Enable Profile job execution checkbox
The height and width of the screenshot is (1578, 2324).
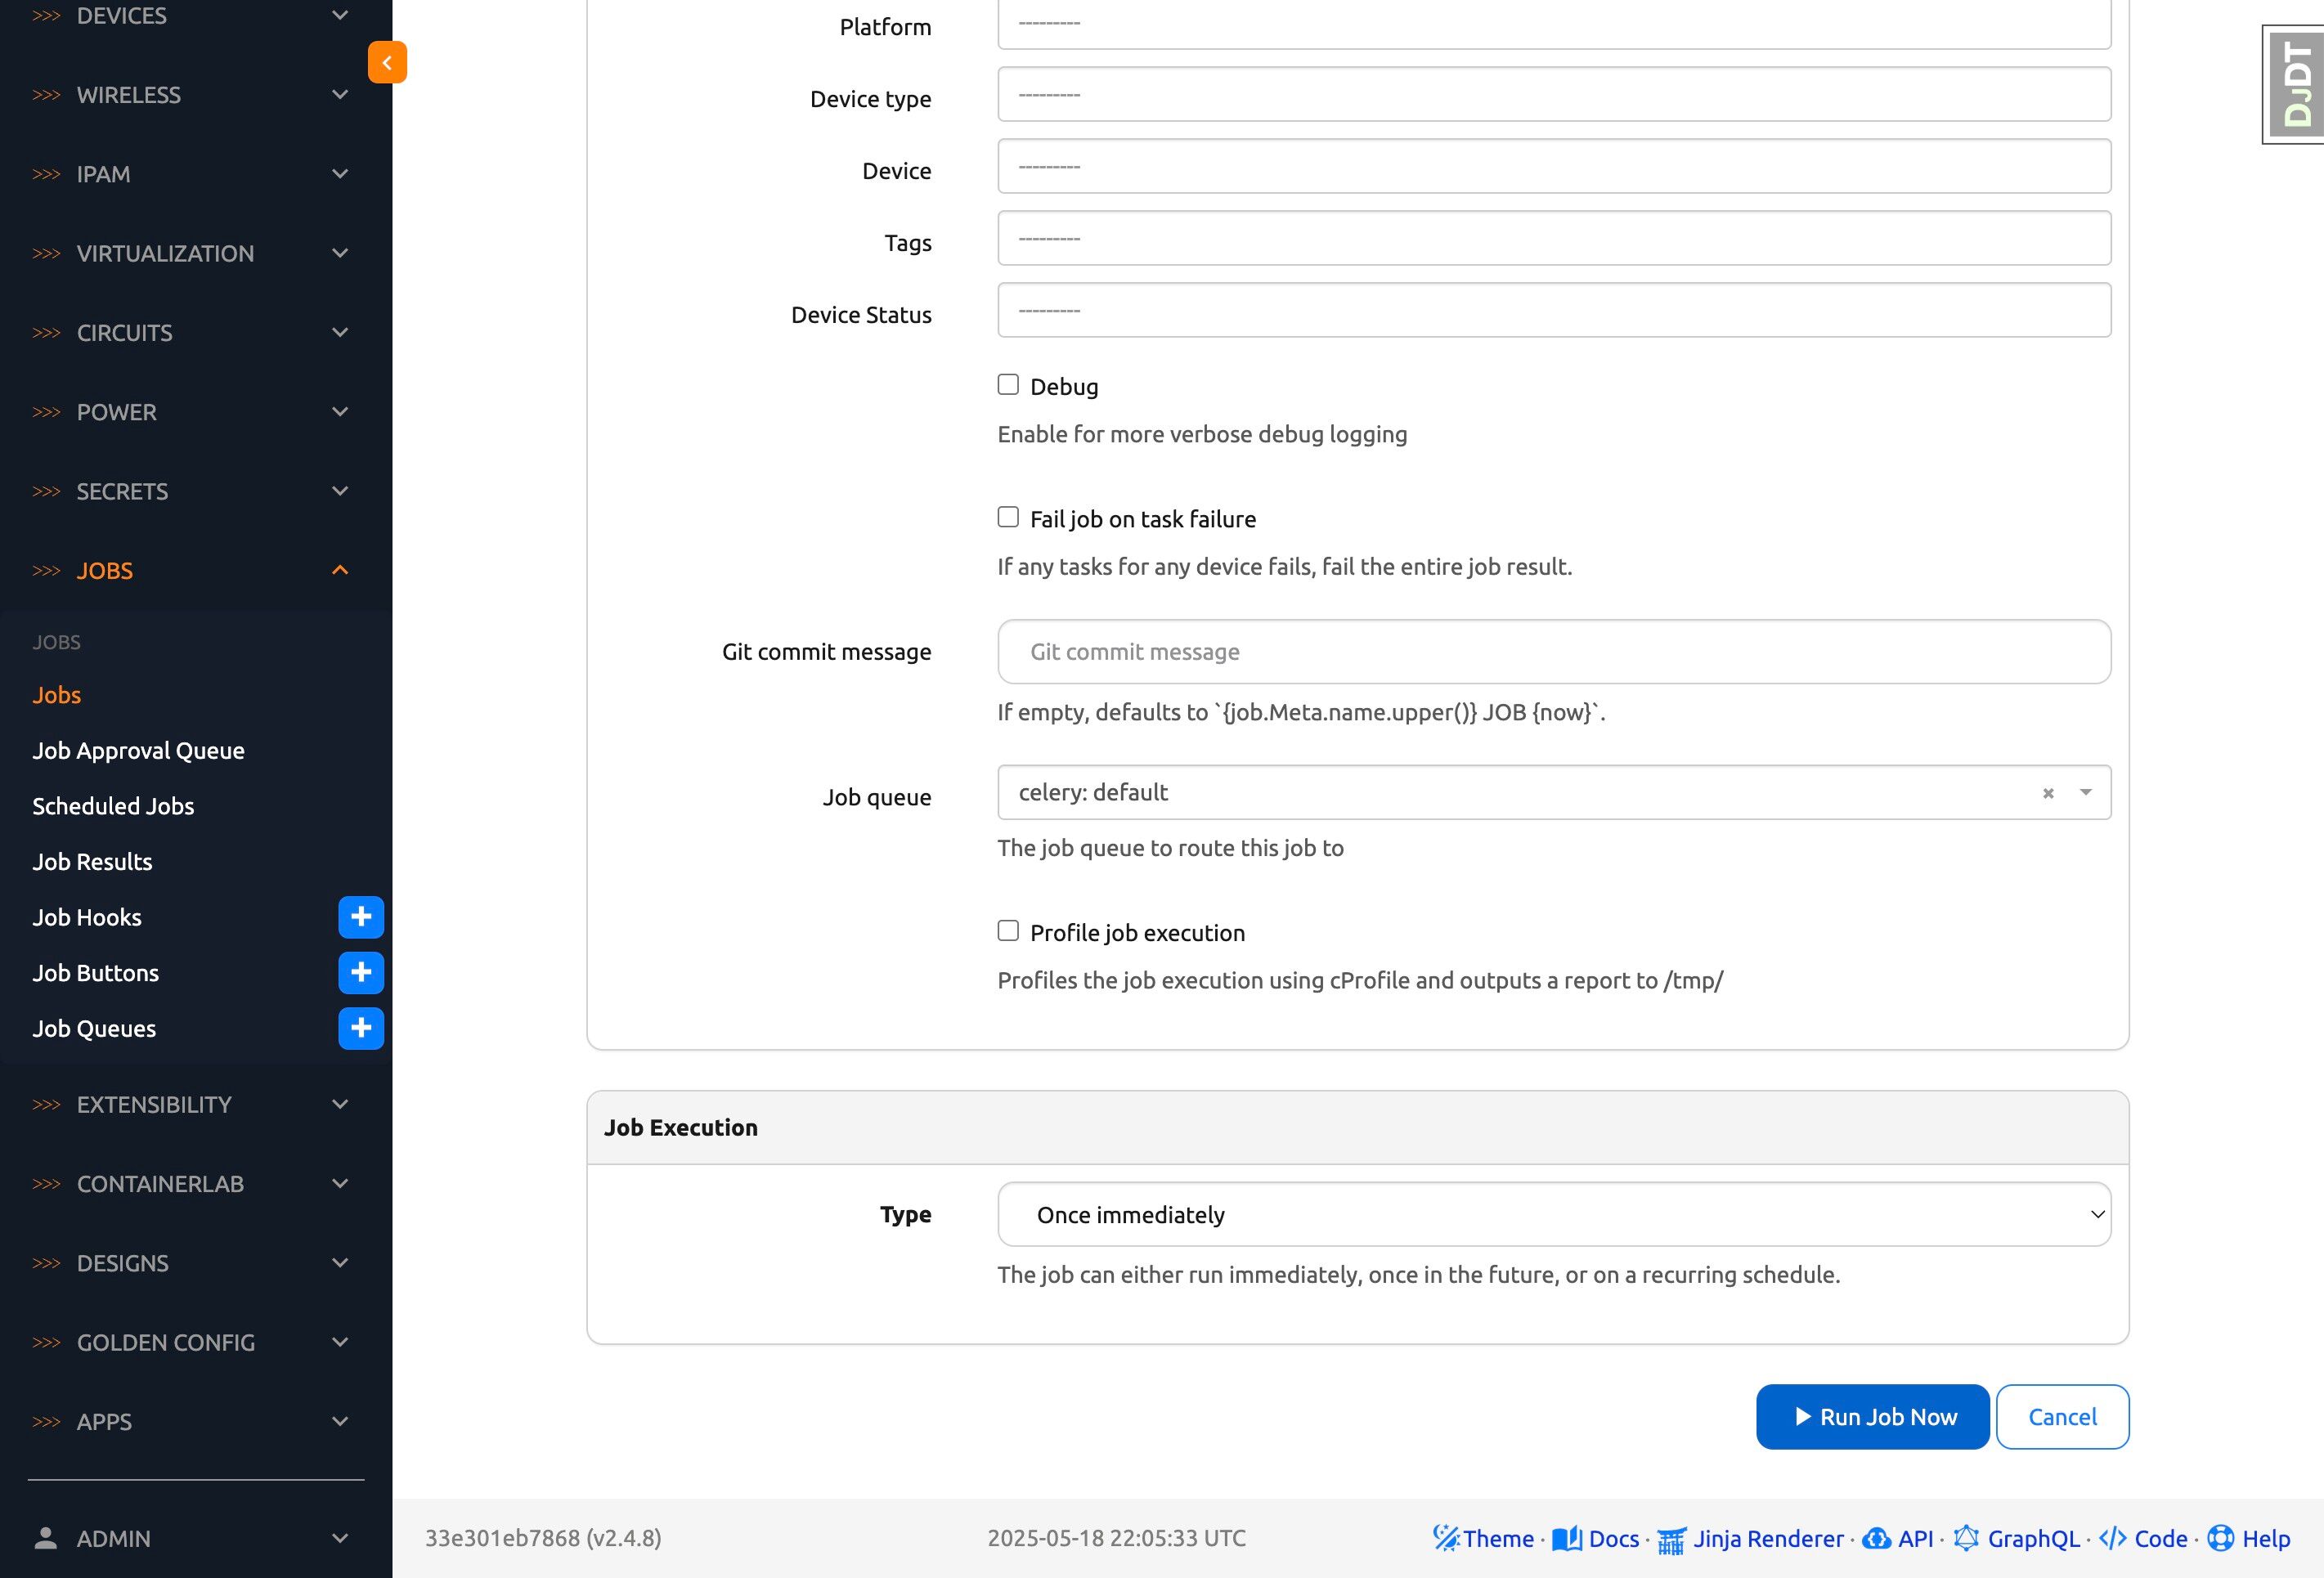click(x=1008, y=931)
